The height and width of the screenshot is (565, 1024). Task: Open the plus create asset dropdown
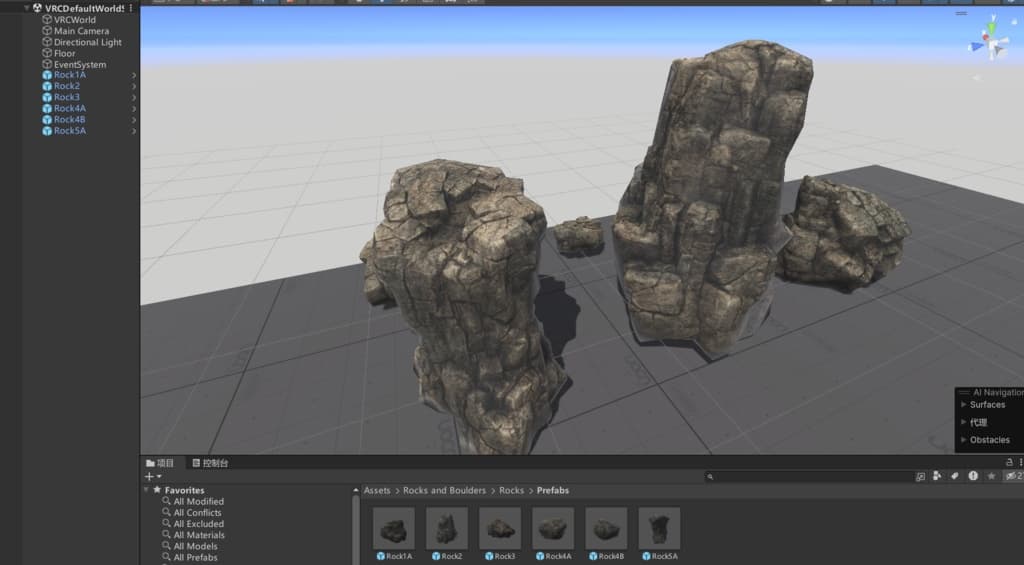(x=152, y=477)
